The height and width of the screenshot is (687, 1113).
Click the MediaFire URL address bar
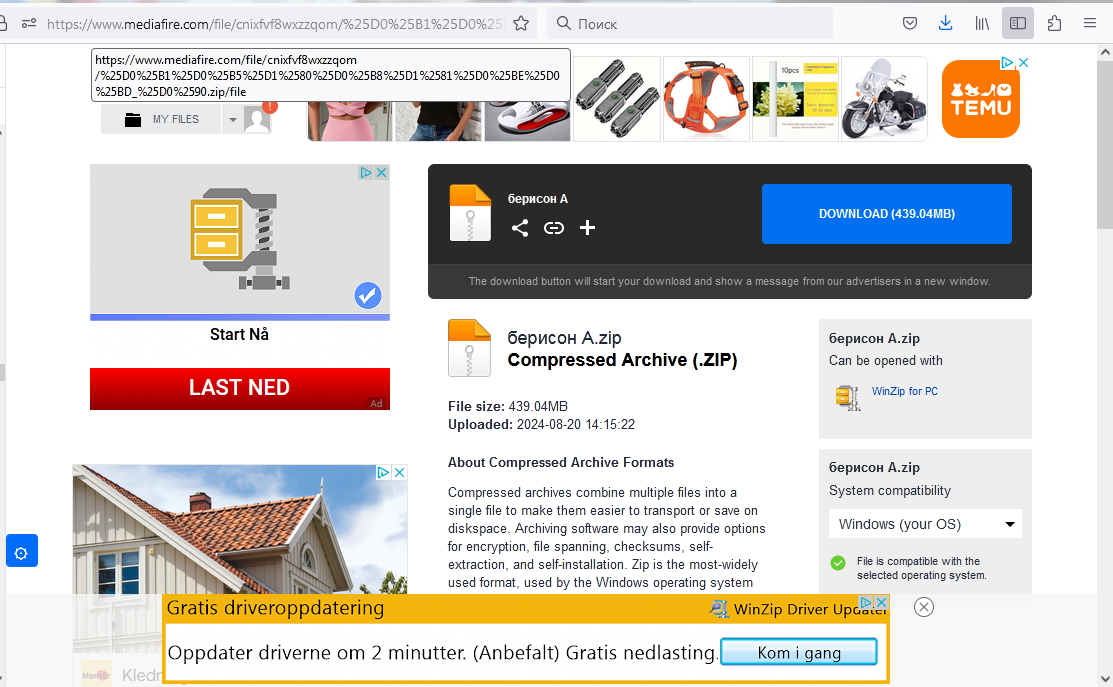275,24
